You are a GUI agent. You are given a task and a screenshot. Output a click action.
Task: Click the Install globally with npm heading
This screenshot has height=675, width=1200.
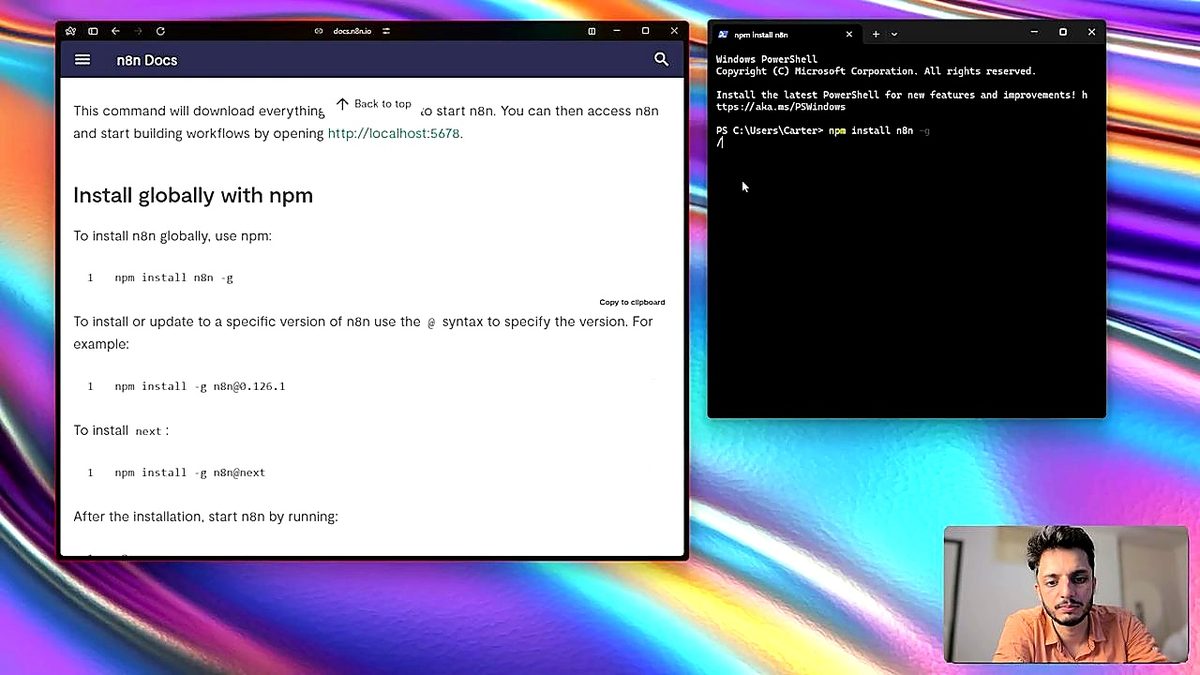(193, 195)
